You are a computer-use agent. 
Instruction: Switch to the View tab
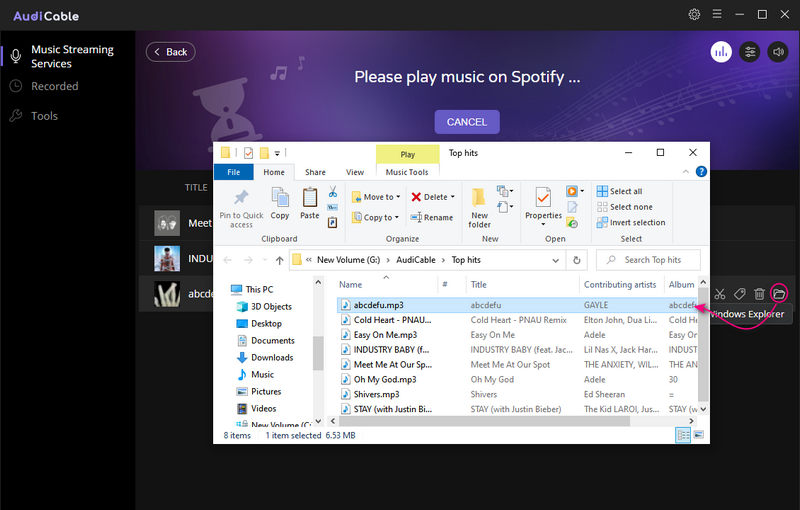point(355,172)
